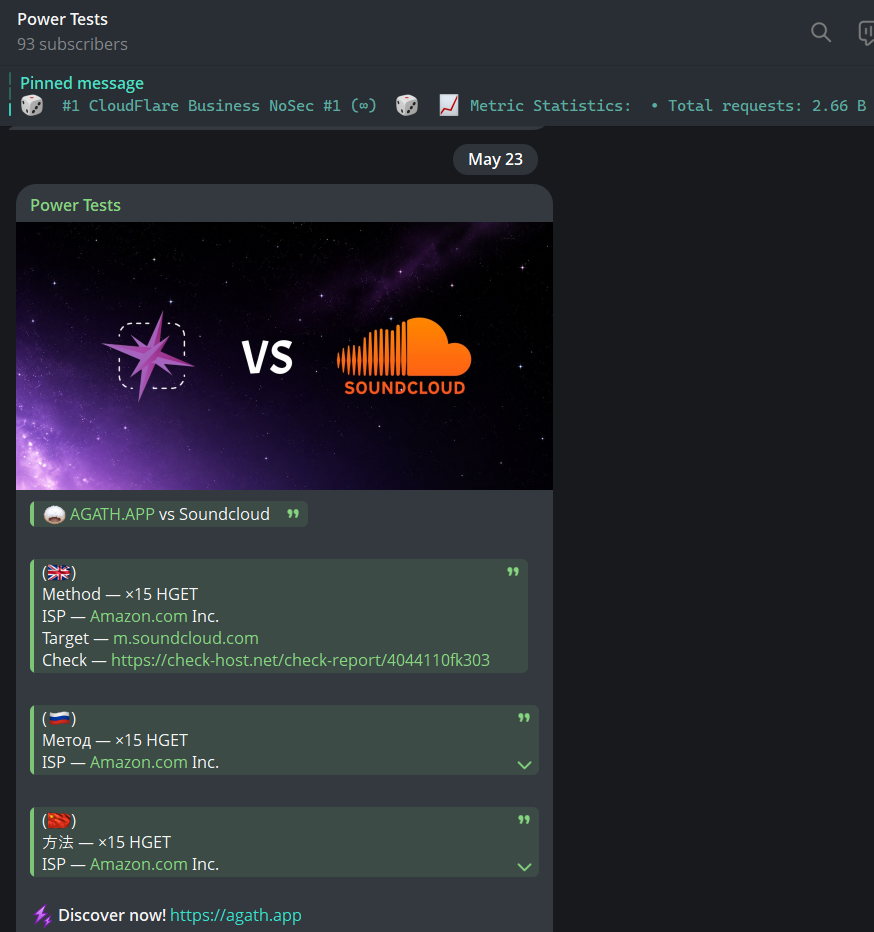Click the quote icon in Russian flag block
Image resolution: width=874 pixels, height=932 pixels.
524,718
